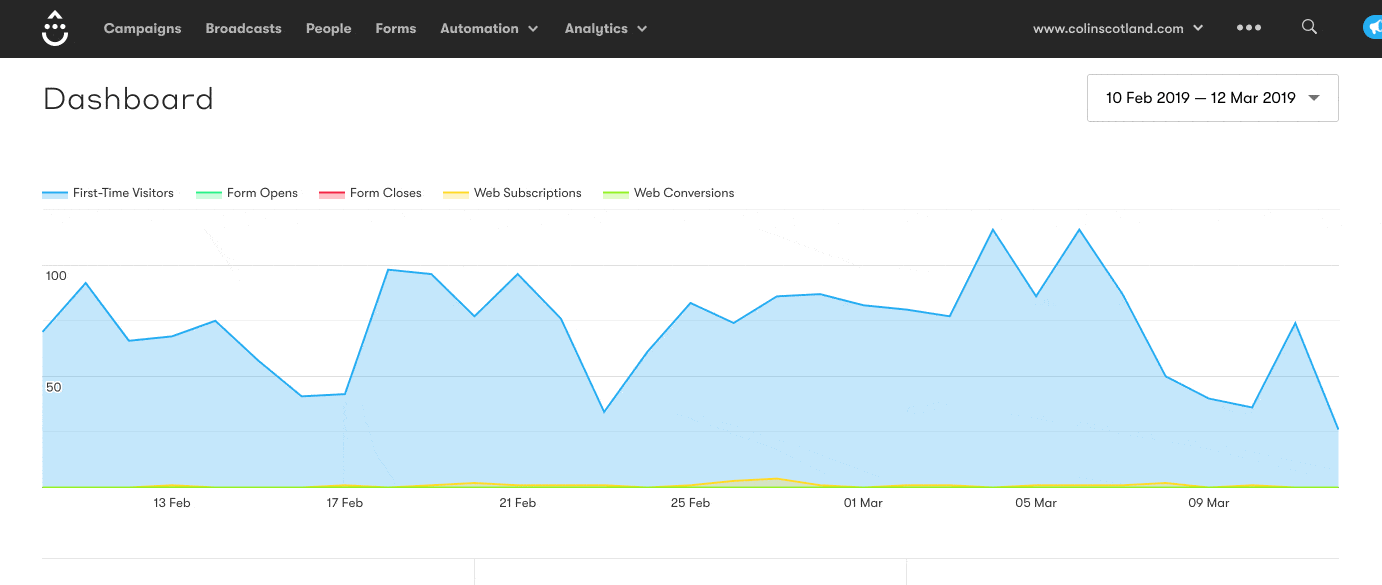Toggle Web Conversions series in legend
Viewport: 1382px width, 585px height.
coord(668,193)
